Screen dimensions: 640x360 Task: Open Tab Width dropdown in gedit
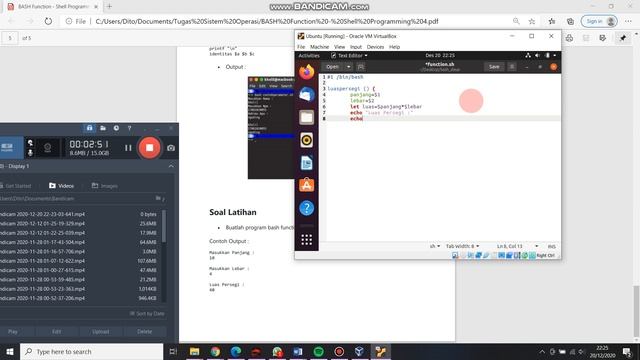click(x=462, y=246)
